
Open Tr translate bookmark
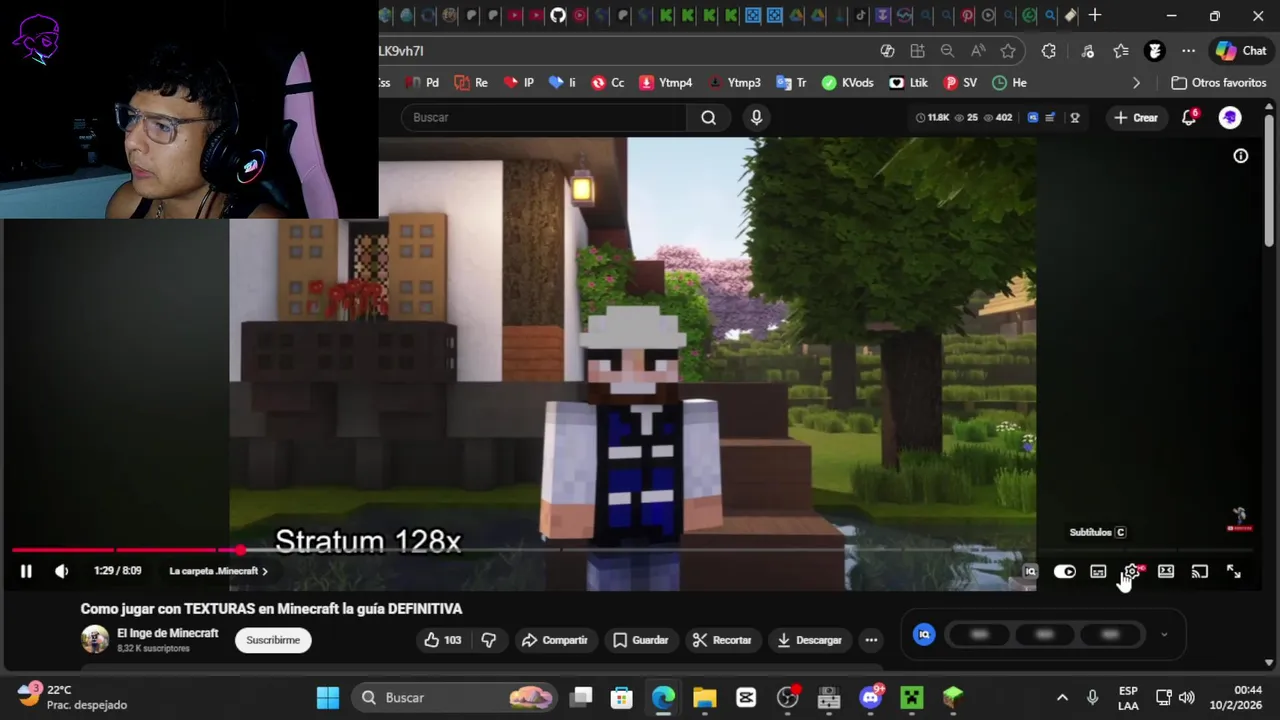point(791,83)
